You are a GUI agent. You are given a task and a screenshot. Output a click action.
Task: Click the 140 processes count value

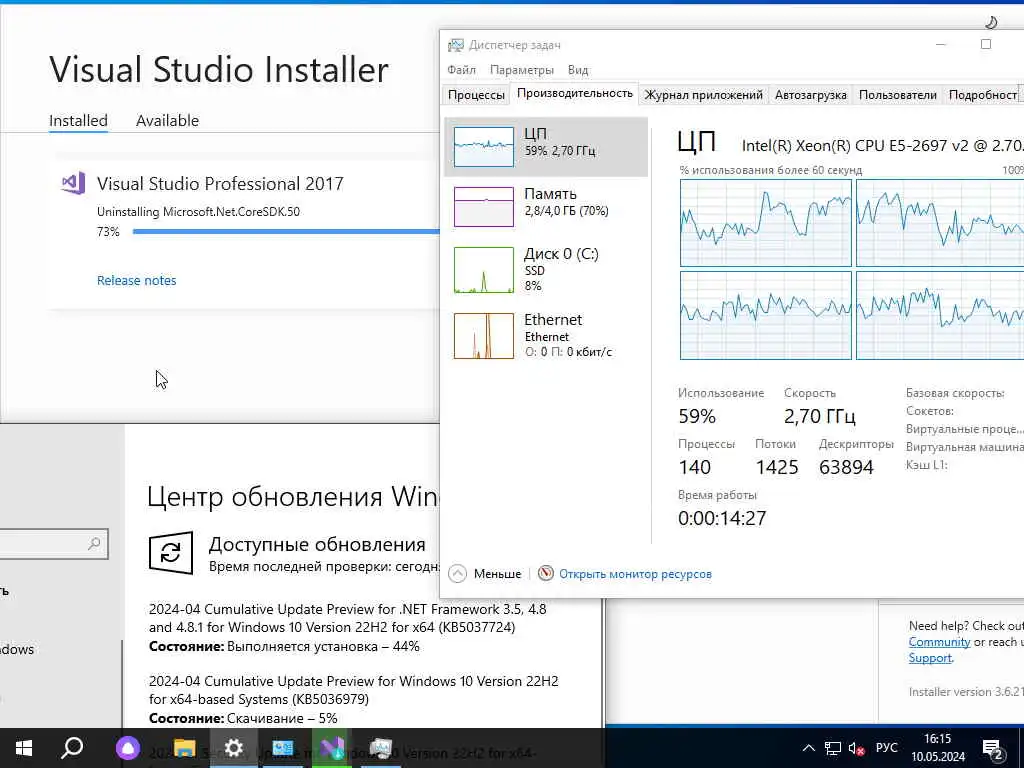click(694, 467)
